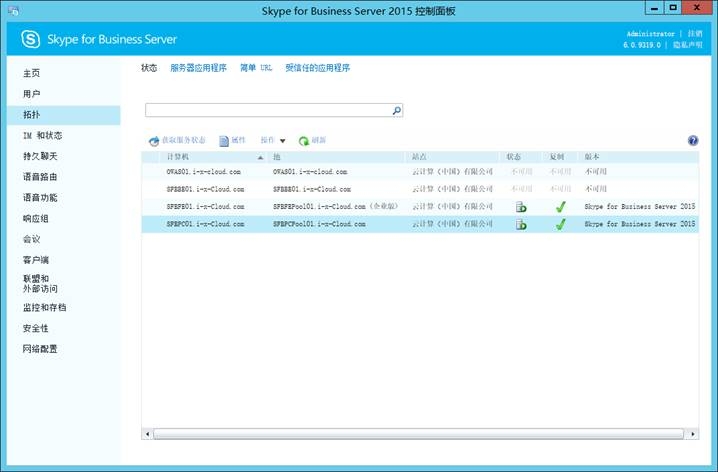Click pool SFBFEPool01.i-x-Cloud.com cell
Screen dimensions: 718x472
tap(335, 207)
